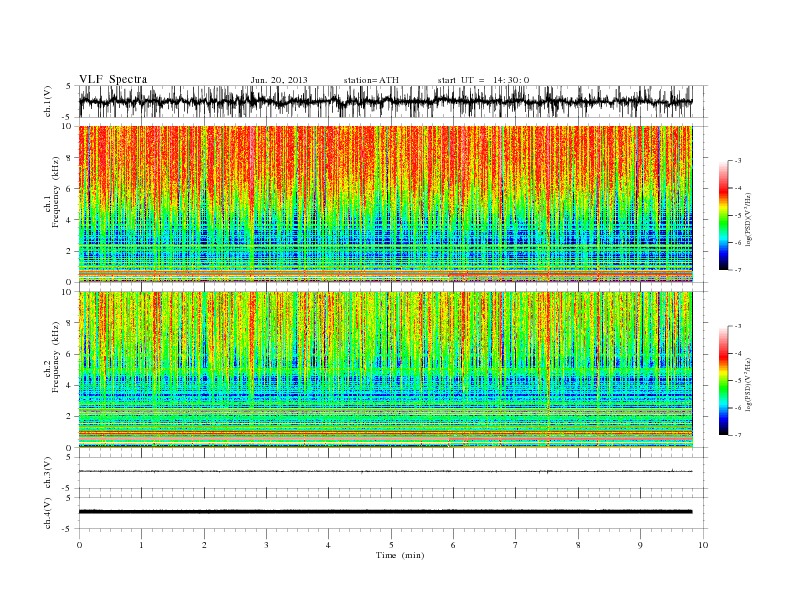
Task: Click the "9" tick label on the Time axis
Action: click(640, 545)
